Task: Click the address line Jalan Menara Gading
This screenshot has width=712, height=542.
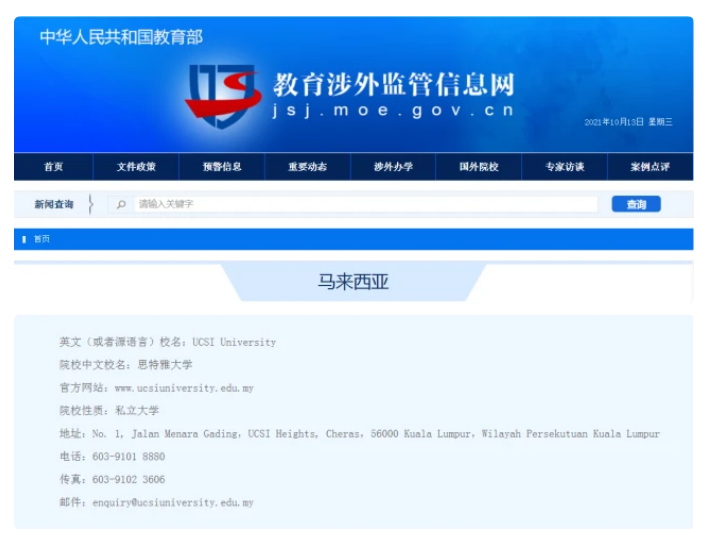Action: coord(376,434)
